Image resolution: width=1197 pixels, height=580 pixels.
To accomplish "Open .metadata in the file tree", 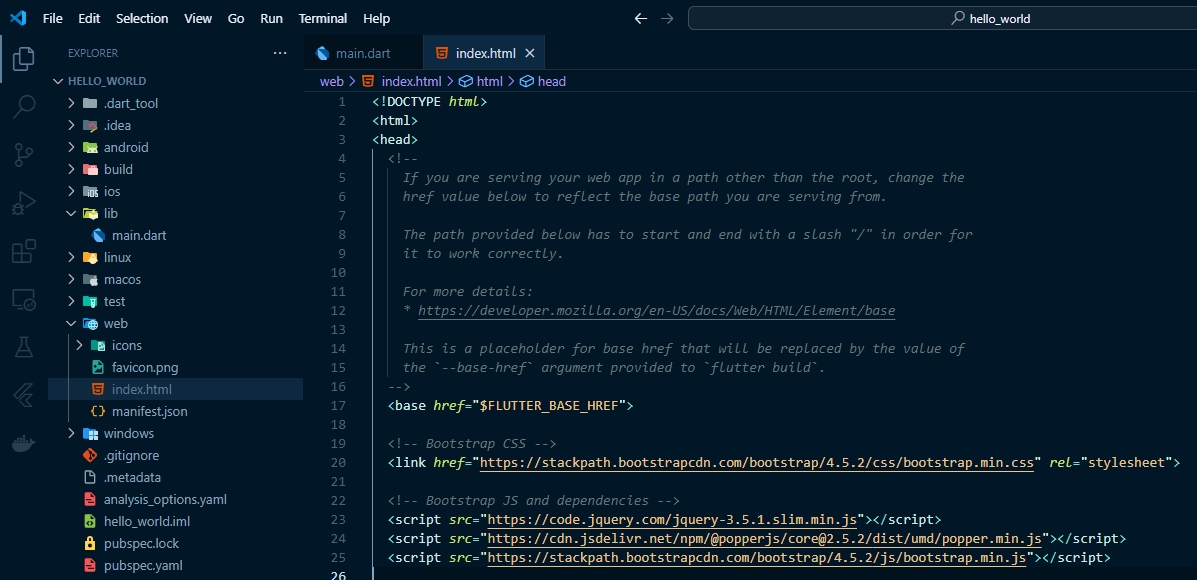I will coord(132,478).
